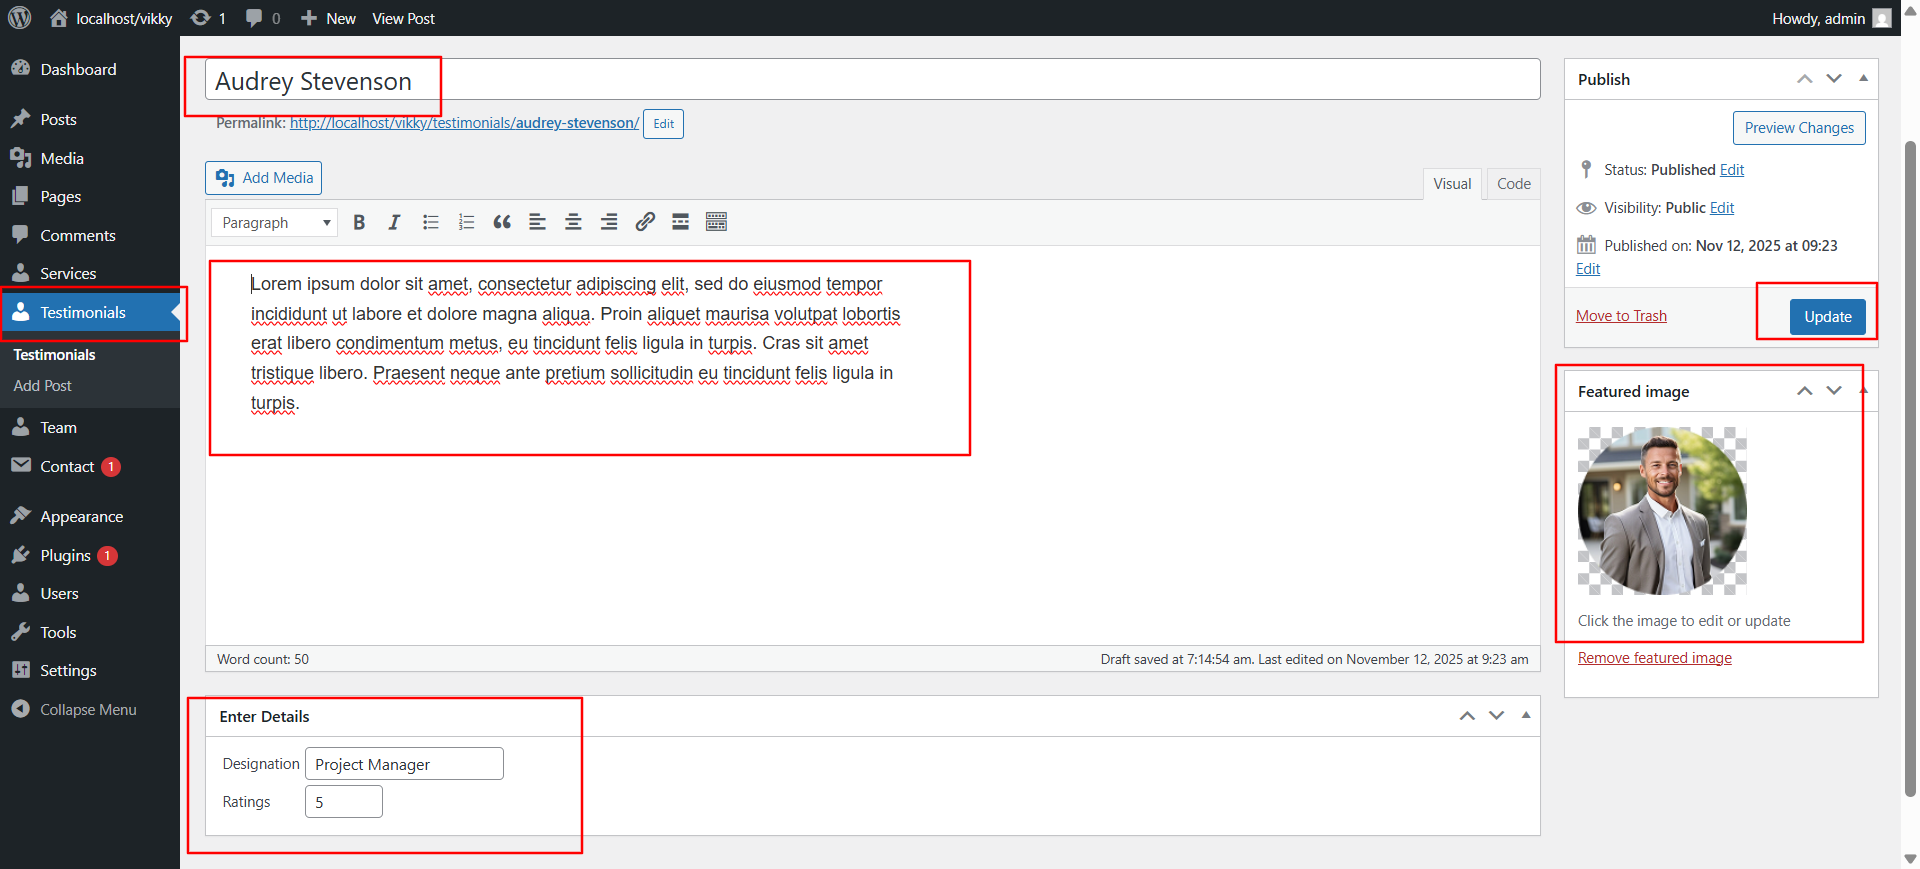This screenshot has width=1920, height=869.
Task: Apply blockquote formatting
Action: (x=502, y=222)
